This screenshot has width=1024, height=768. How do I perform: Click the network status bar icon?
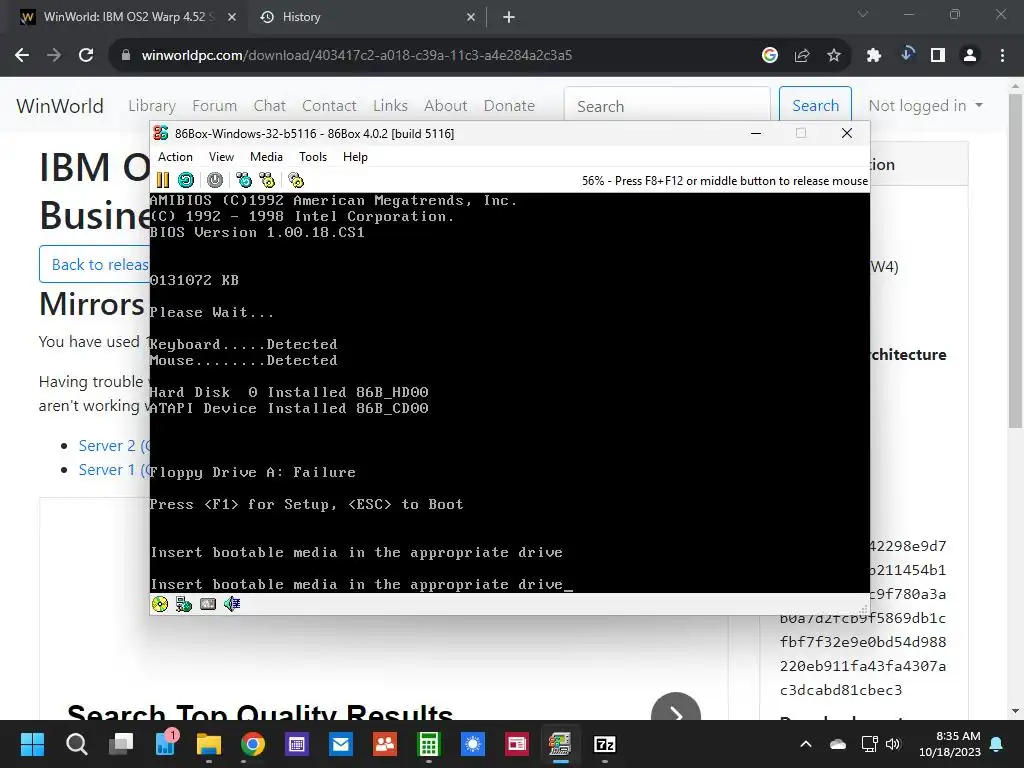point(184,604)
